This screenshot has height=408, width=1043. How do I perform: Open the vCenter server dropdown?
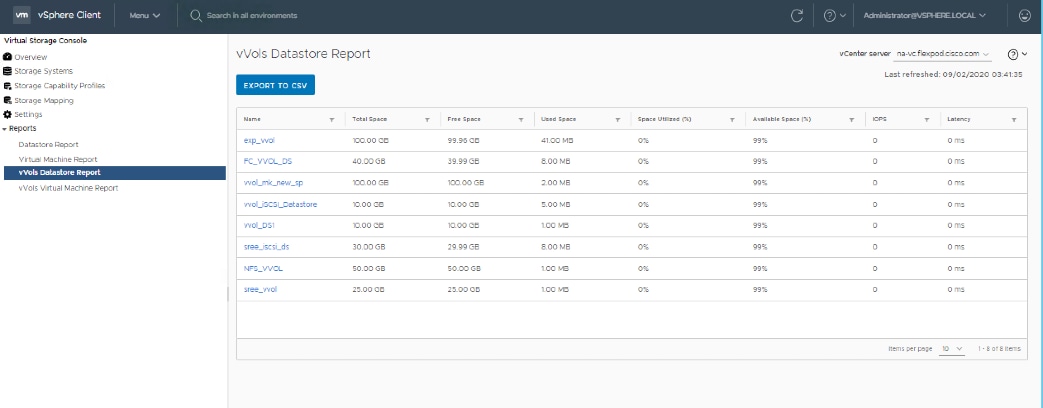coord(944,54)
